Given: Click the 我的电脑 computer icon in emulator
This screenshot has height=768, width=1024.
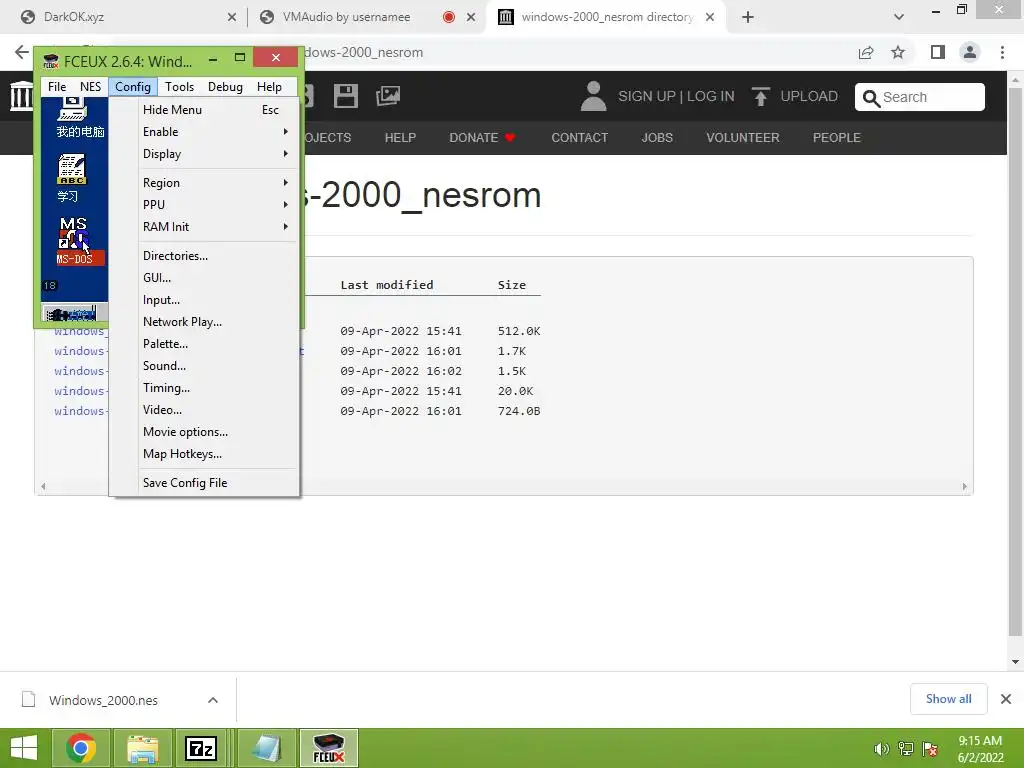Looking at the screenshot, I should pos(79,118).
